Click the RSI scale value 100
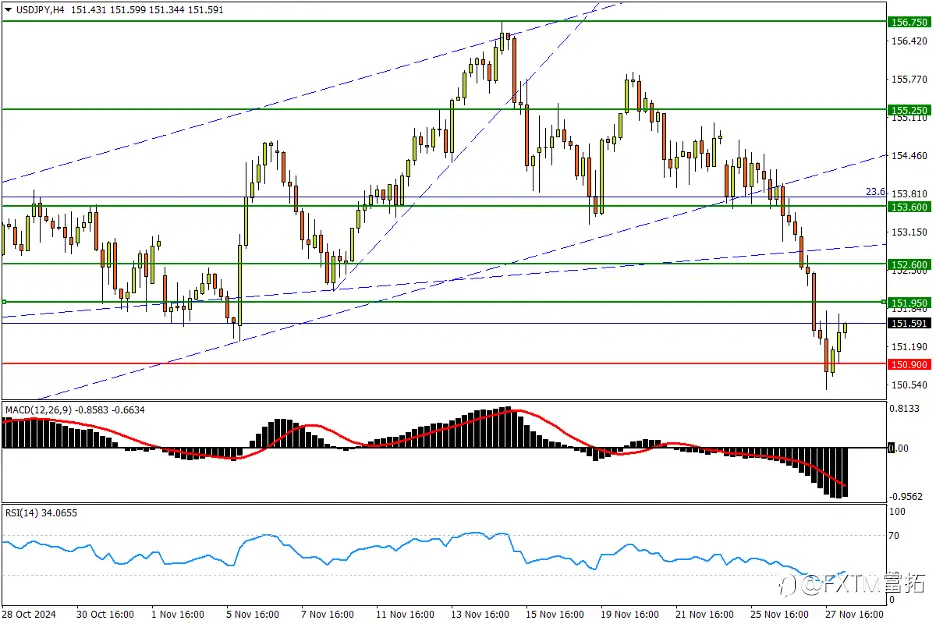Image resolution: width=936 pixels, height=624 pixels. 897,512
